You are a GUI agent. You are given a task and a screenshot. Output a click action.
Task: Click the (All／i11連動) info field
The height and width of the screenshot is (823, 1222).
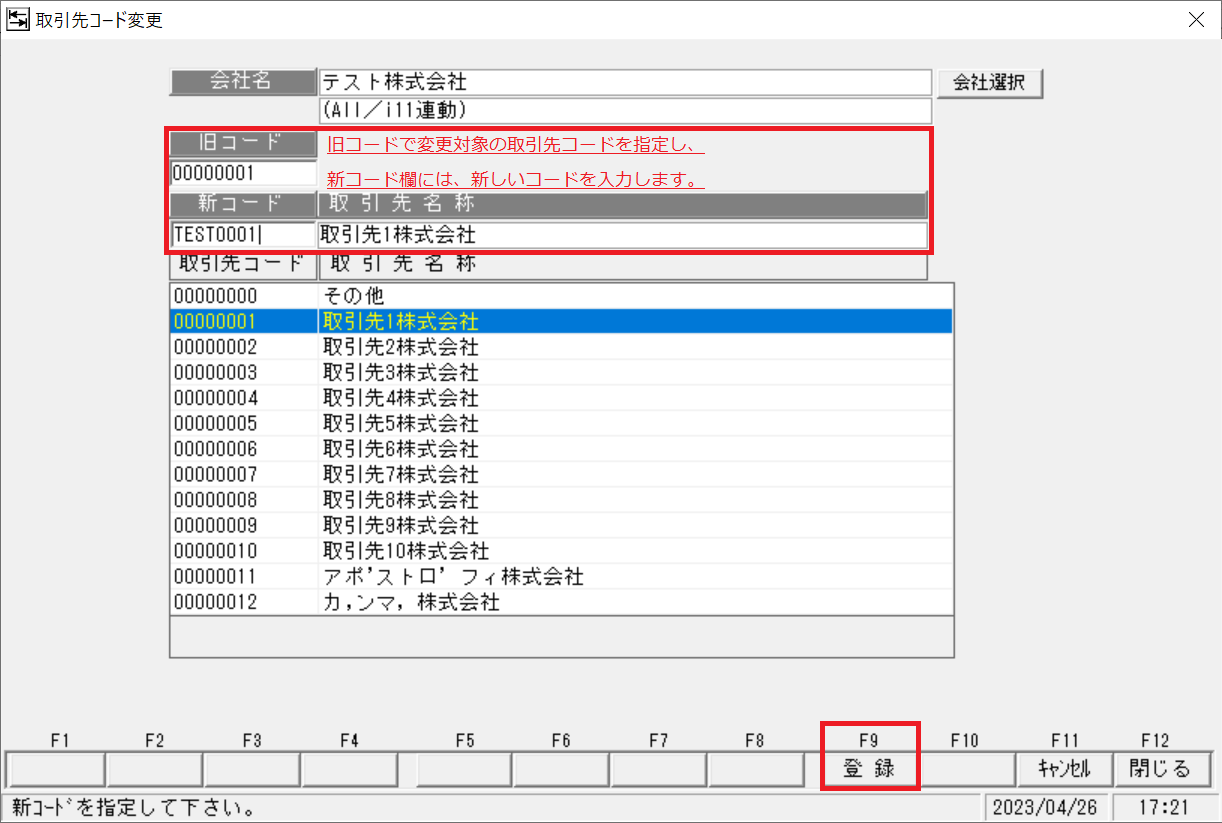[x=625, y=110]
